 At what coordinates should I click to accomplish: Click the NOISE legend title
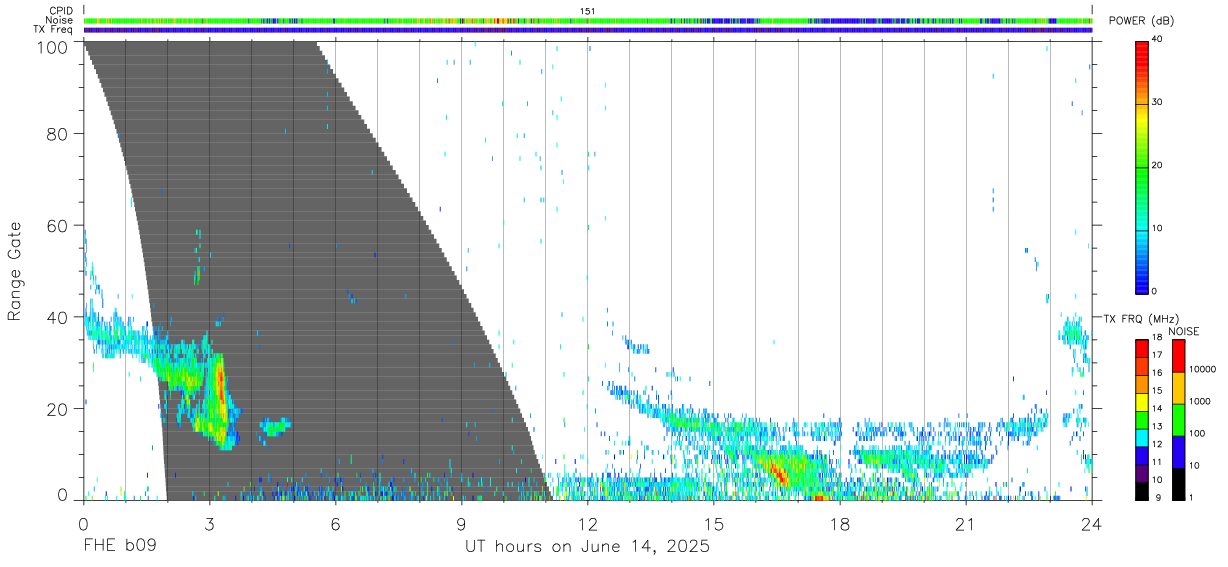(1183, 332)
